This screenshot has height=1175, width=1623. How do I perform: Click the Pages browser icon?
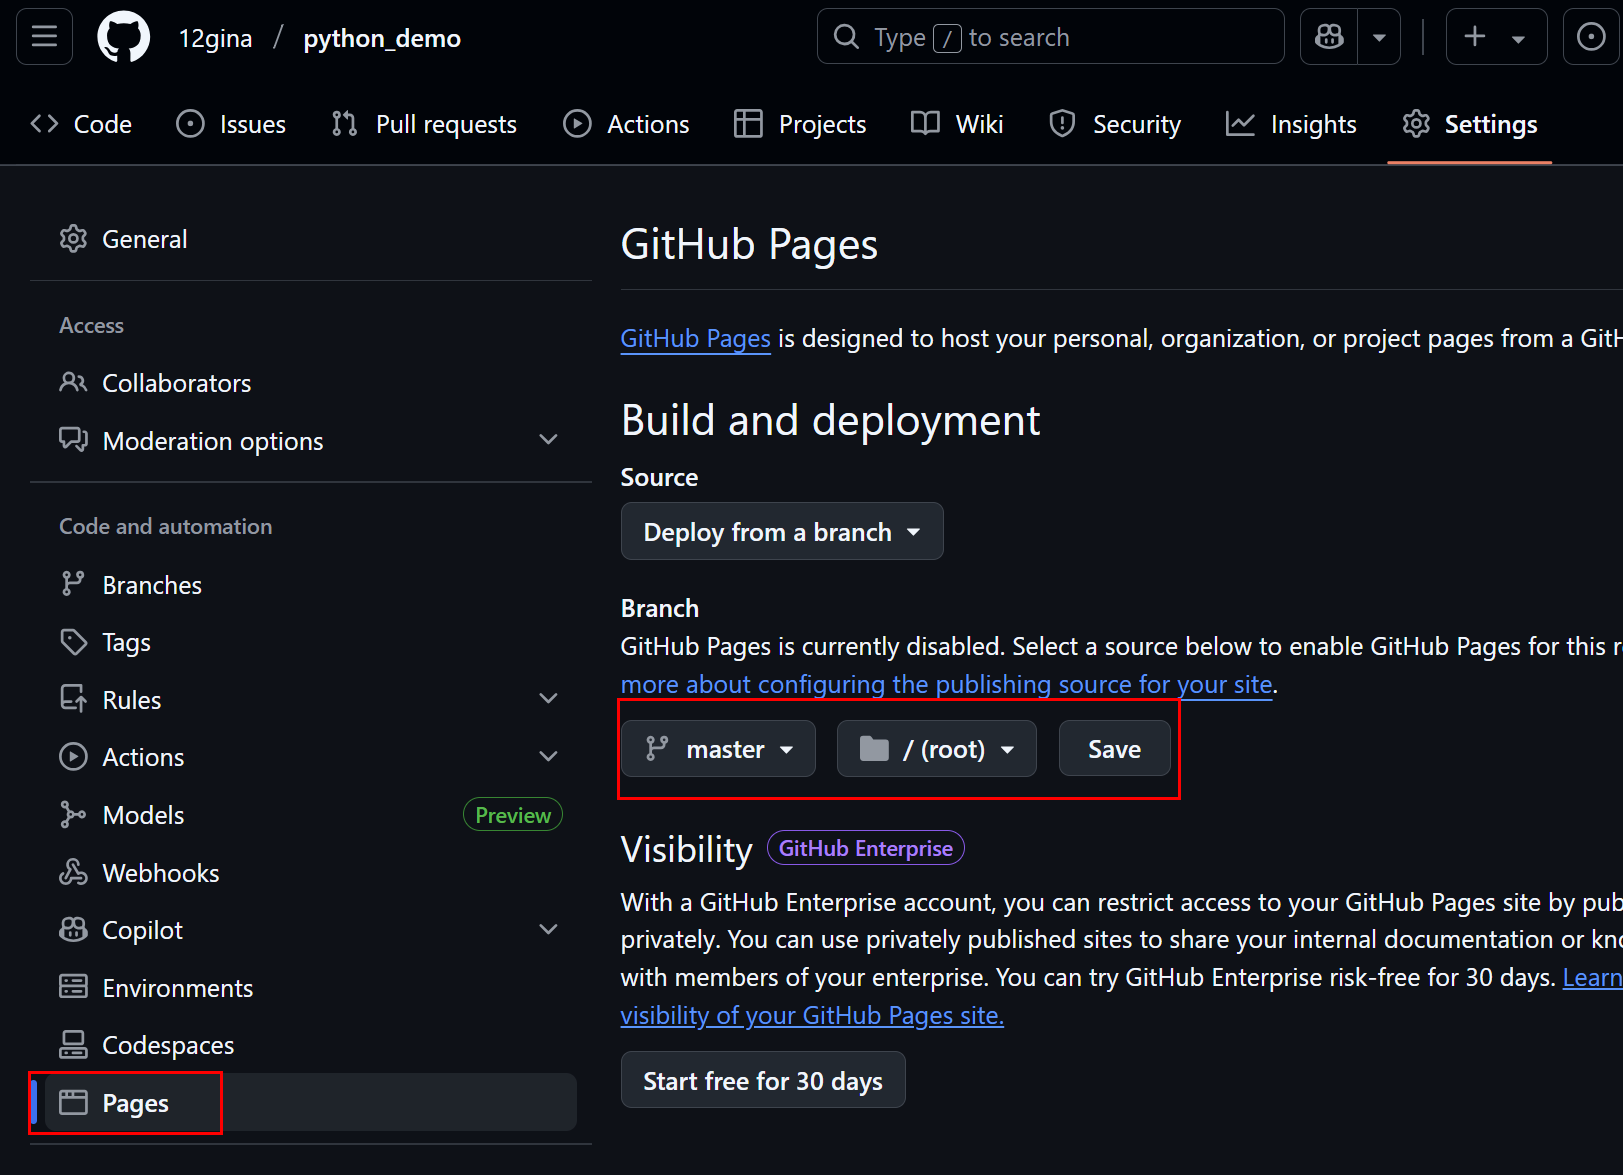coord(73,1102)
